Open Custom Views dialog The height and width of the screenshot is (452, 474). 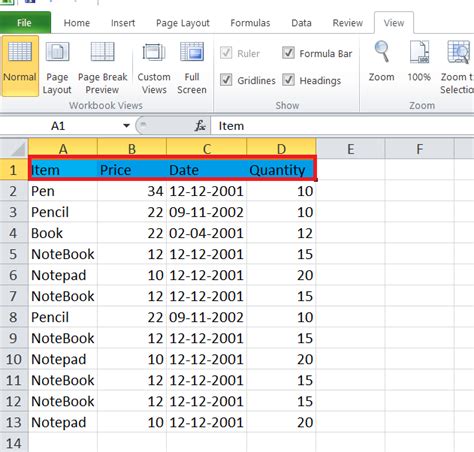pos(154,68)
